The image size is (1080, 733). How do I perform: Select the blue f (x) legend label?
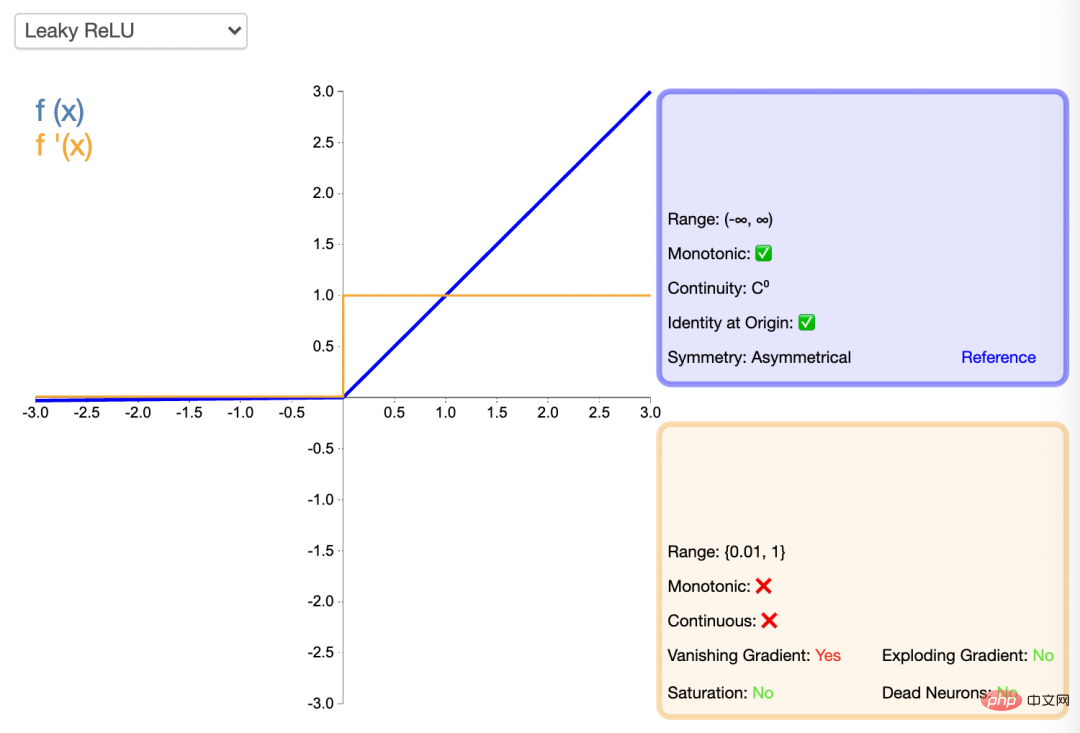coord(60,110)
